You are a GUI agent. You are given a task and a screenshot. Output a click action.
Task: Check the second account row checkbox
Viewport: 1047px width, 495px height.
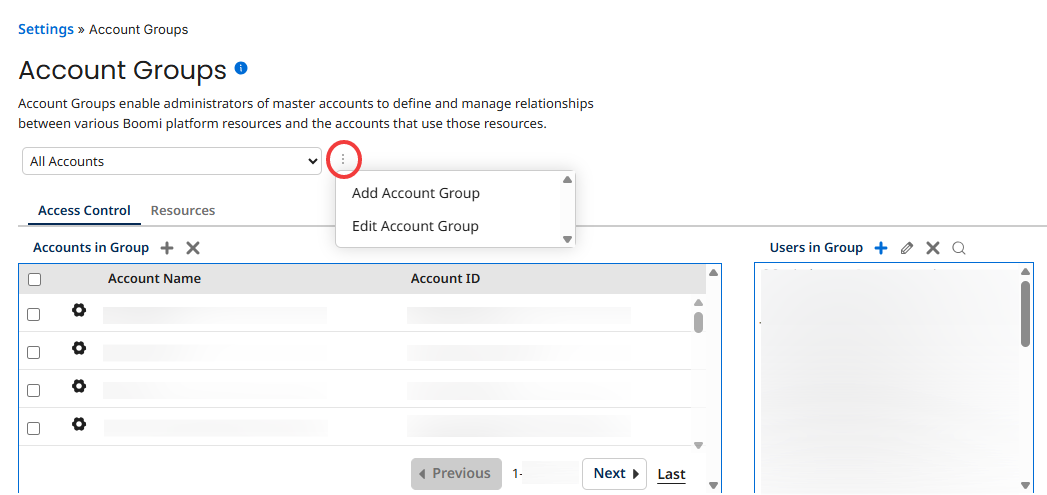tap(33, 353)
